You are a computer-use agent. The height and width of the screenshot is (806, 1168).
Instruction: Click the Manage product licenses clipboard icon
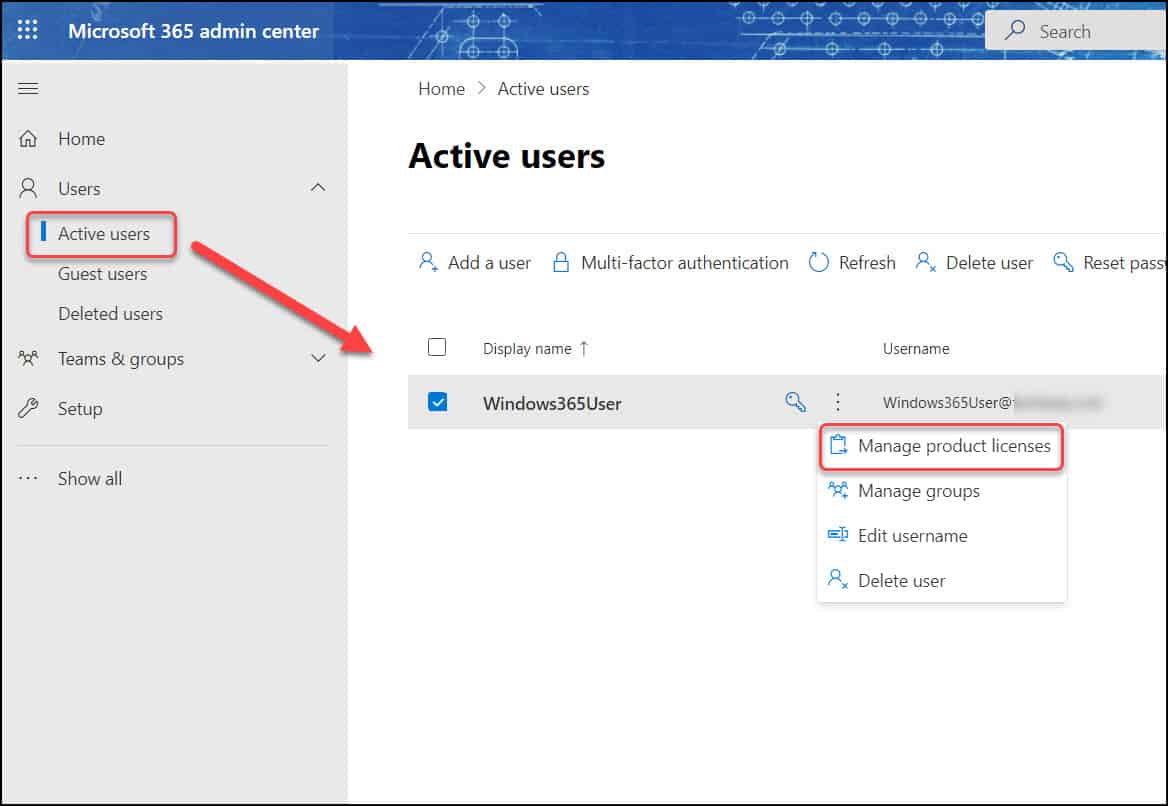(838, 445)
